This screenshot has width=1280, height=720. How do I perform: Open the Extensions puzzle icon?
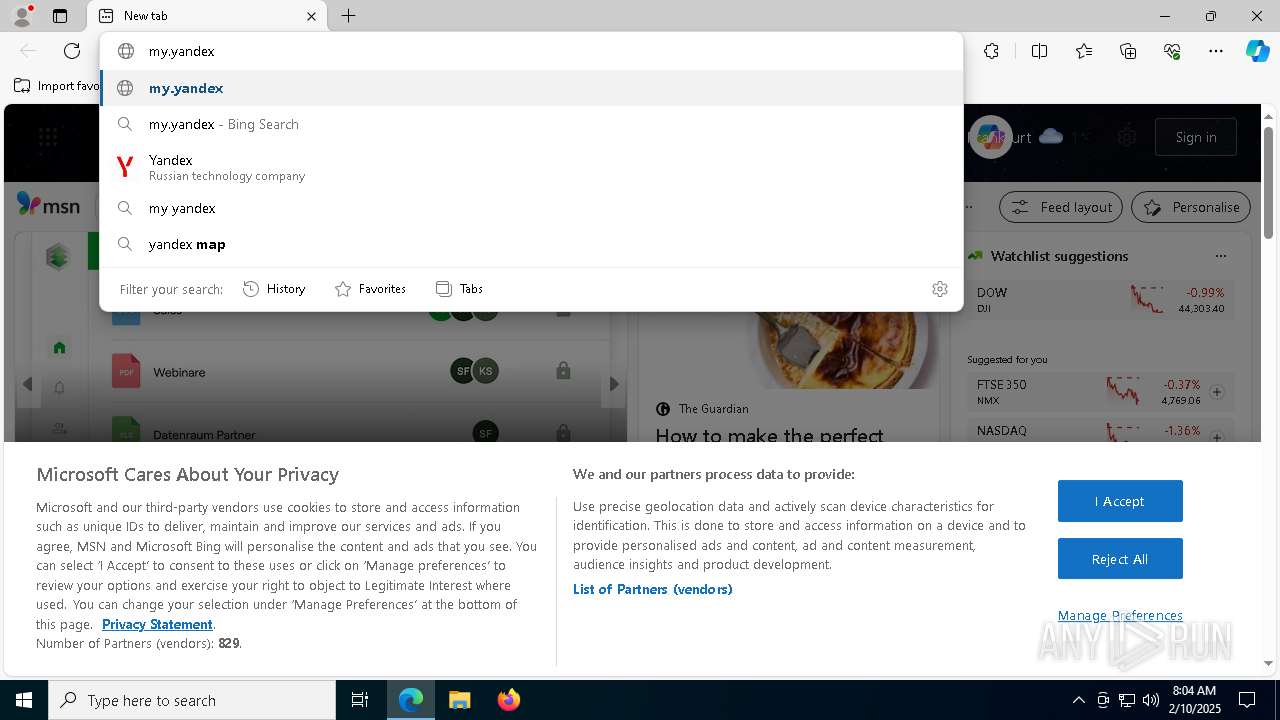(x=991, y=51)
